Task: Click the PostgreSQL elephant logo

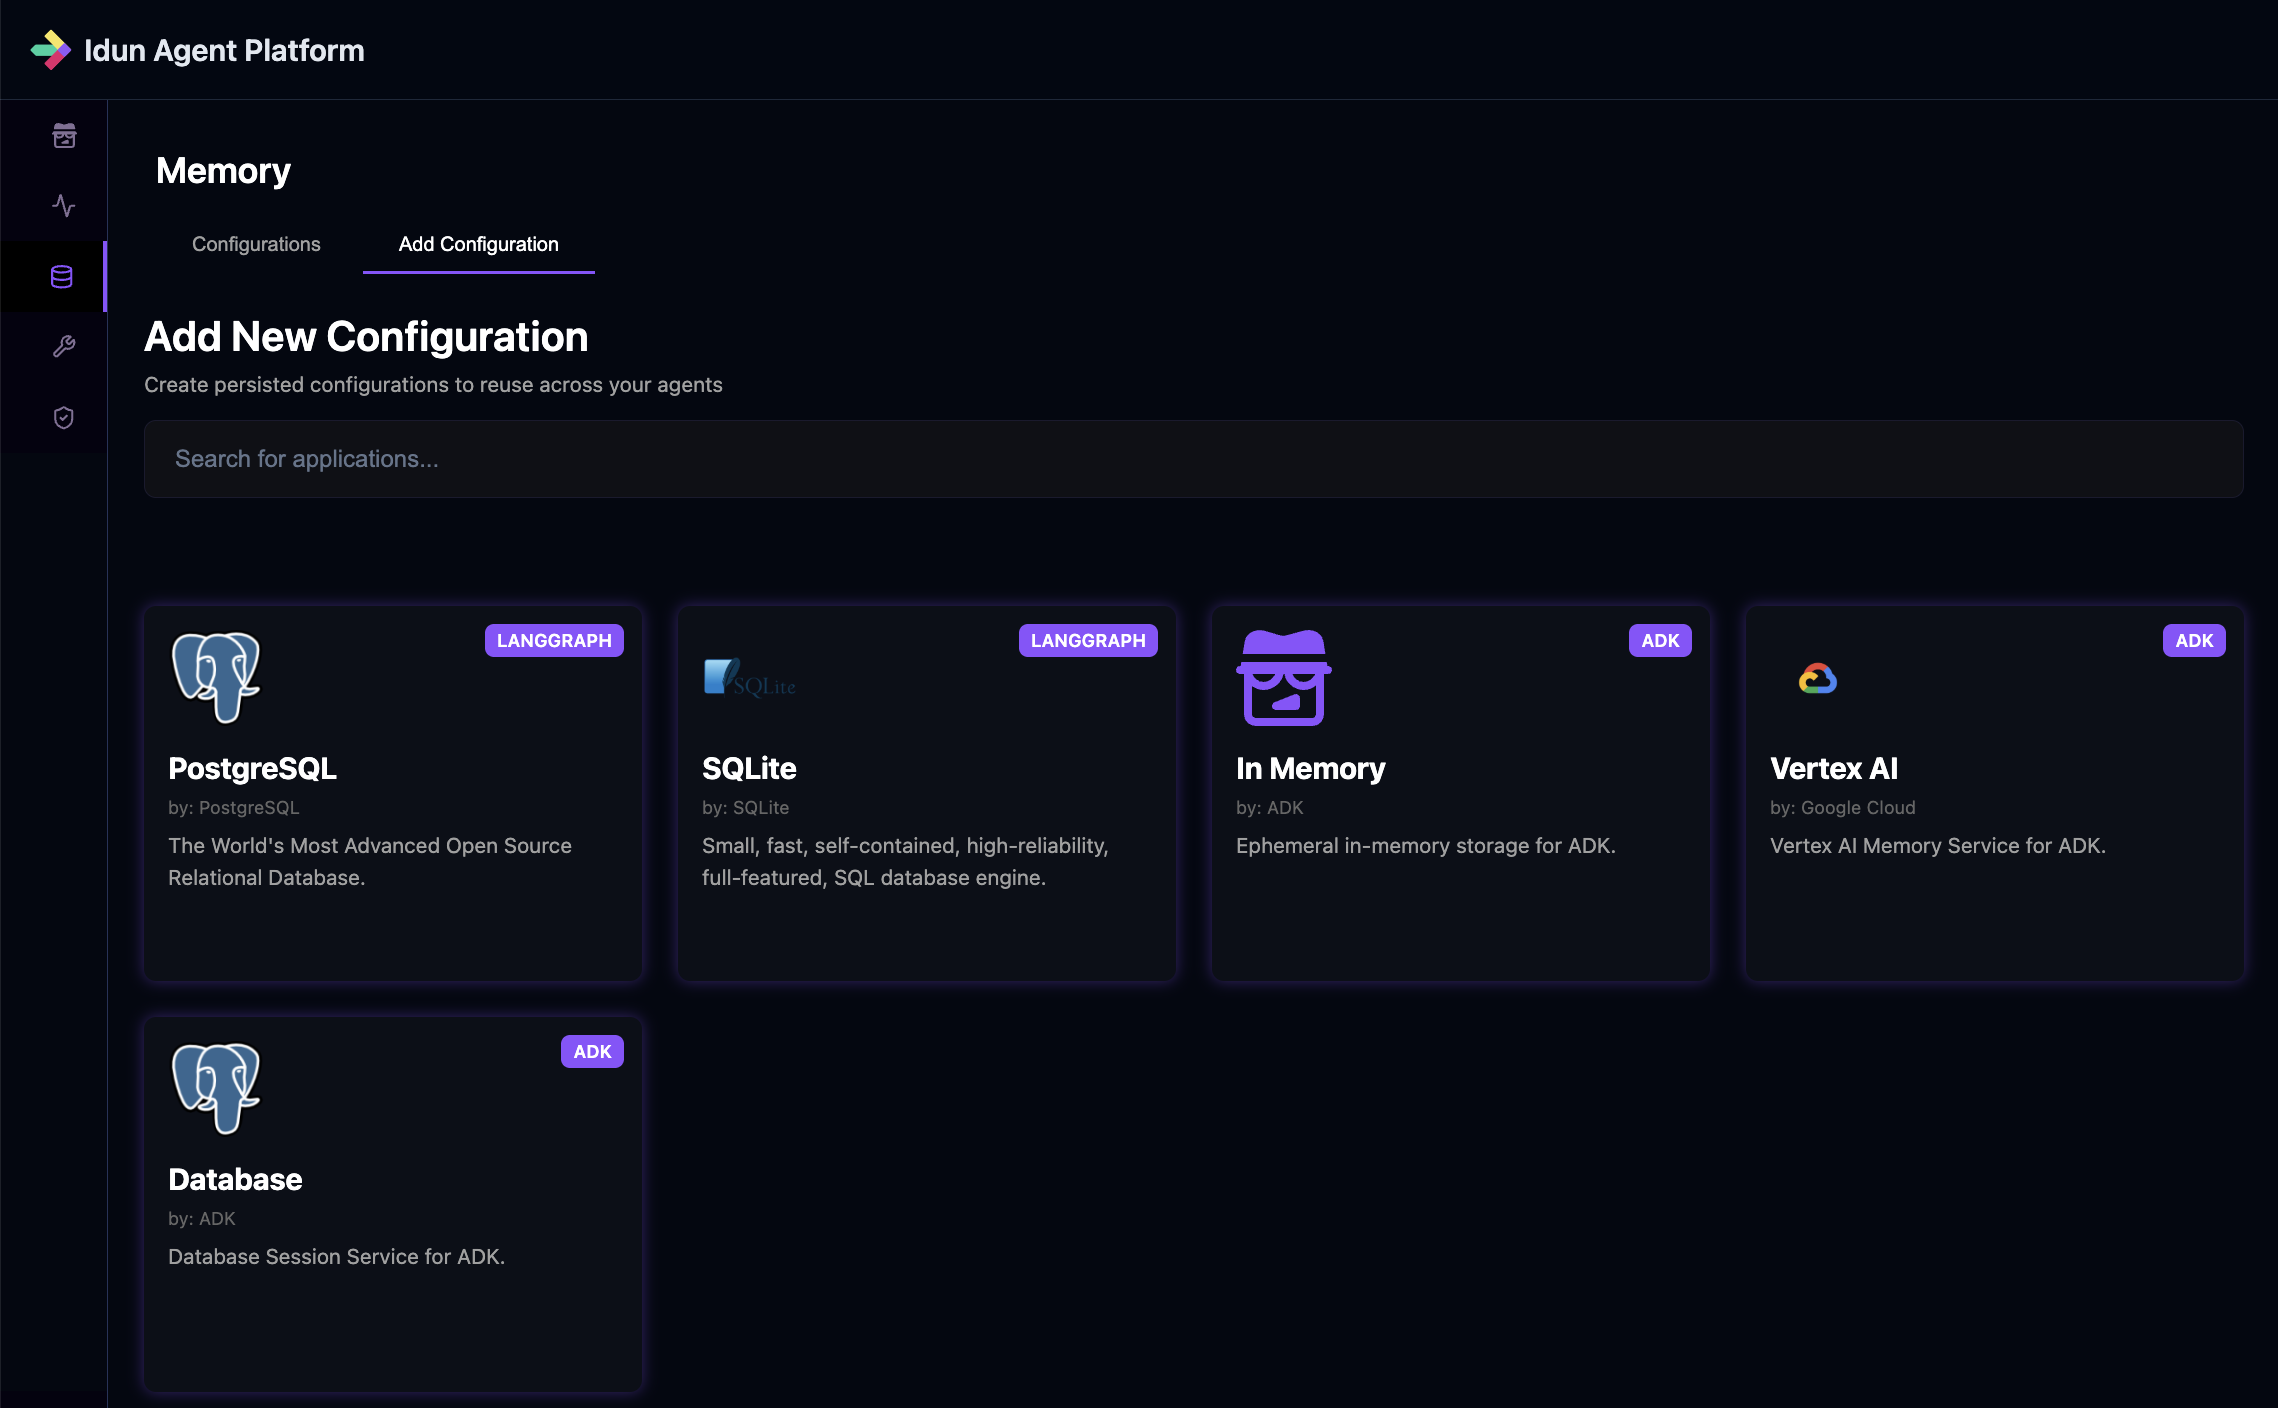Action: (215, 677)
